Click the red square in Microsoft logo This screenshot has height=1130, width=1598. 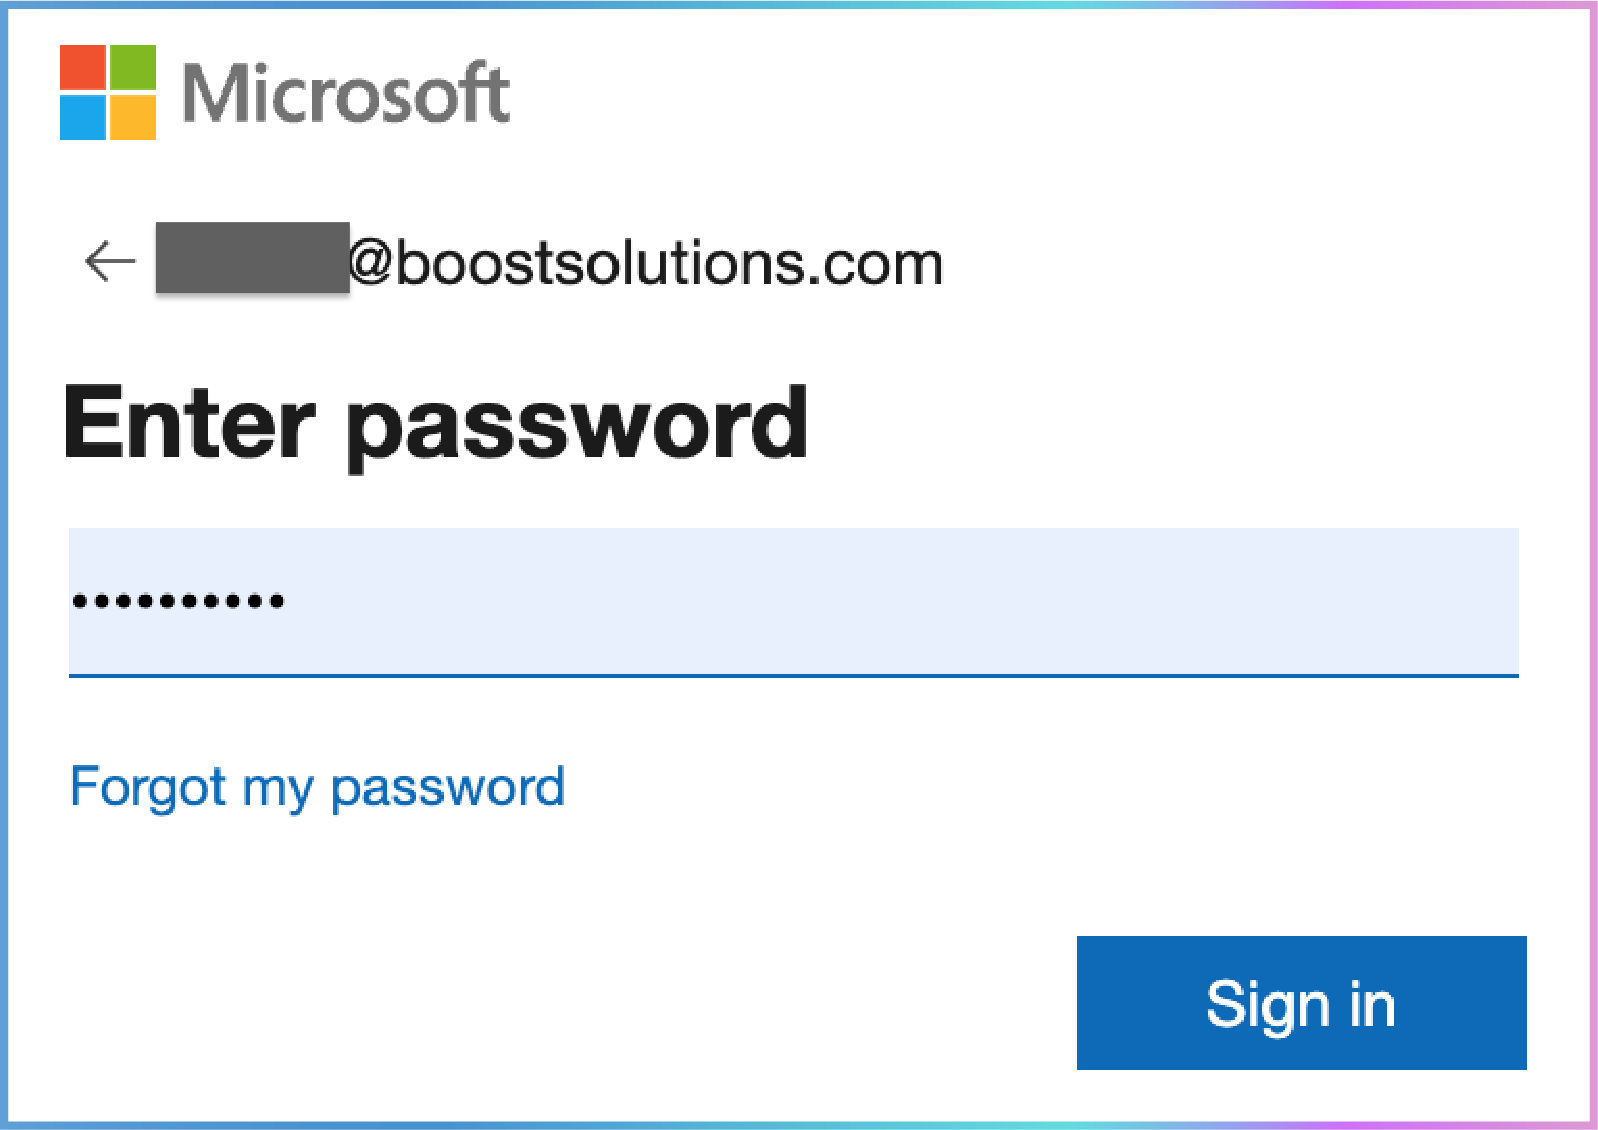(x=83, y=68)
